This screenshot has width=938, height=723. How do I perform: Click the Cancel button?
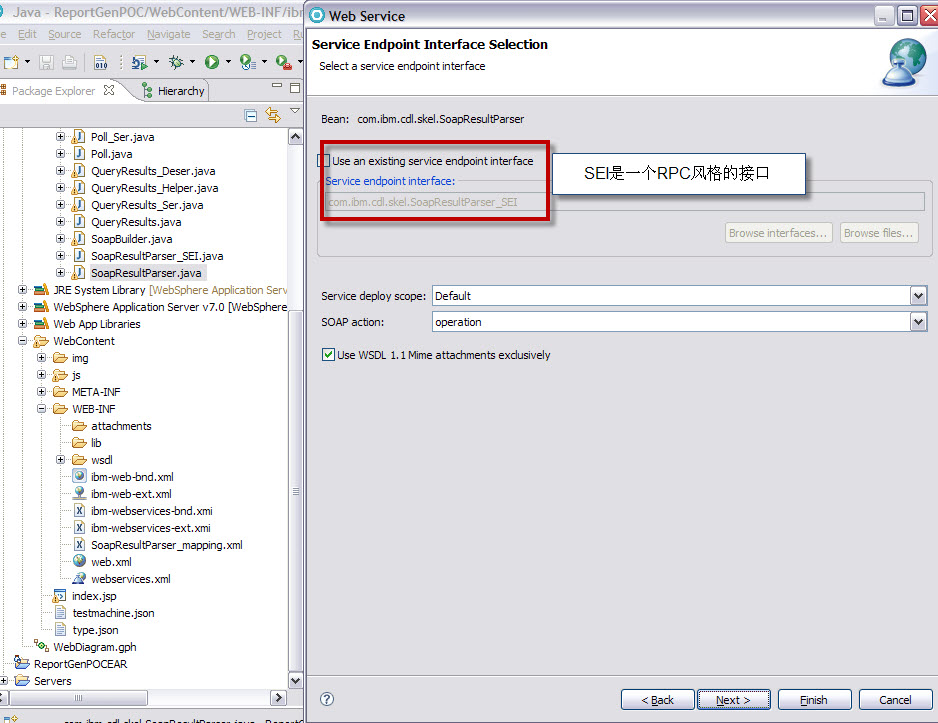895,700
